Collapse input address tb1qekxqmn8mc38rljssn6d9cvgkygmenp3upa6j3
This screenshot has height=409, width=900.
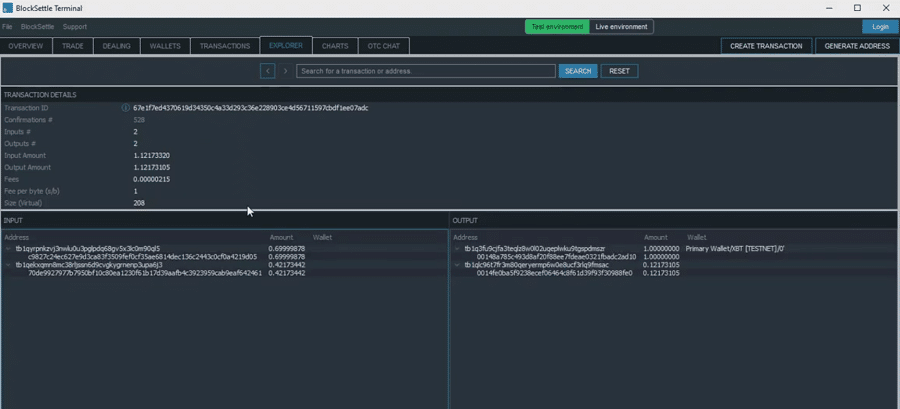[x=9, y=265]
